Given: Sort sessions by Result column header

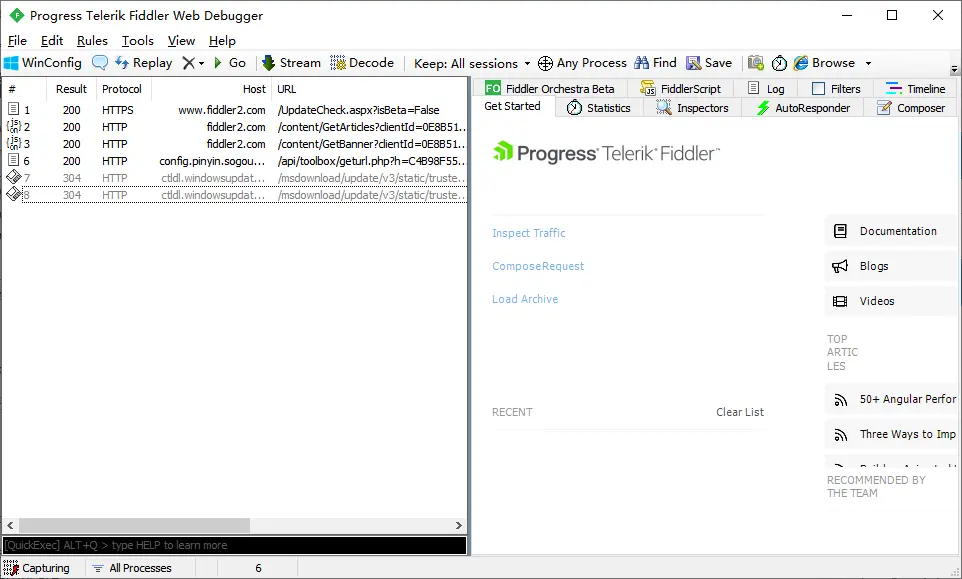Looking at the screenshot, I should [x=71, y=89].
